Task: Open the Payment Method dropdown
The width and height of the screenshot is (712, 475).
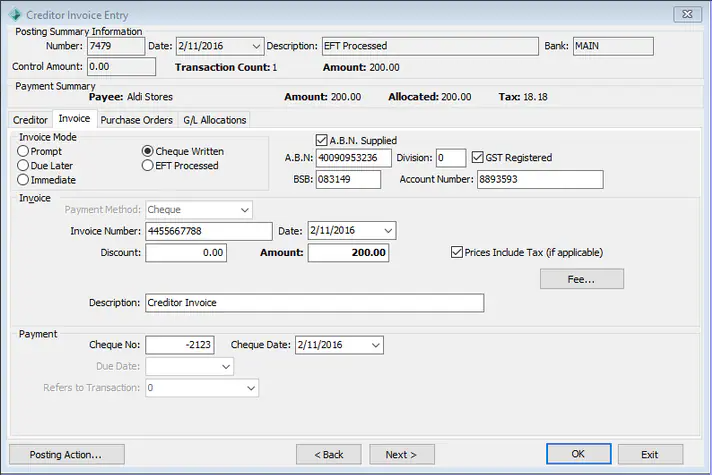Action: point(244,210)
